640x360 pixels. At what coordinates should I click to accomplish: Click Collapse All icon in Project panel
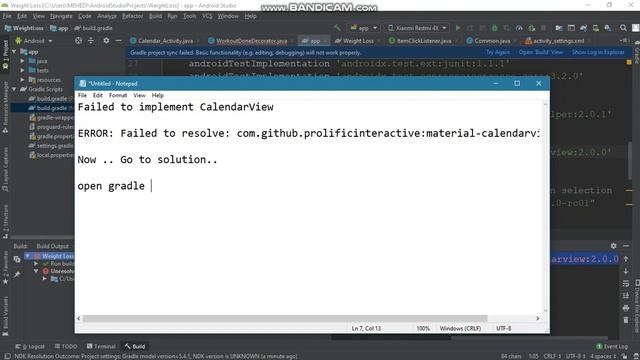91,40
